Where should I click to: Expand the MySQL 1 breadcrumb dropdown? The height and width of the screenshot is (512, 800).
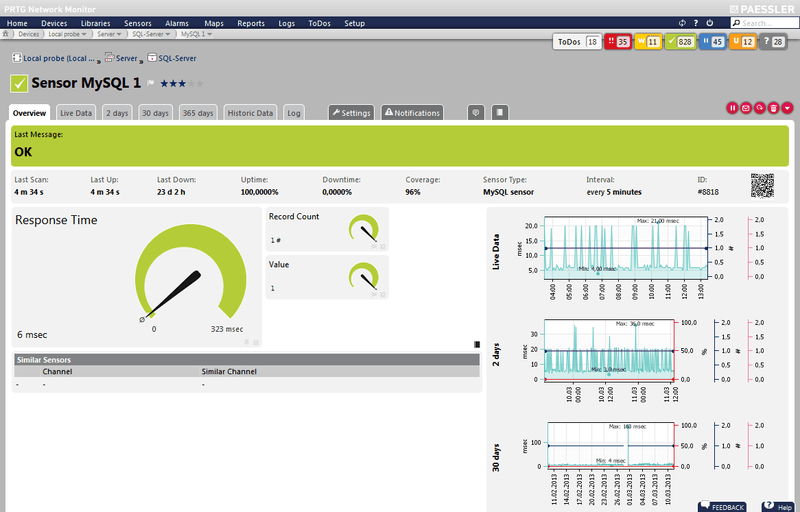pos(209,34)
